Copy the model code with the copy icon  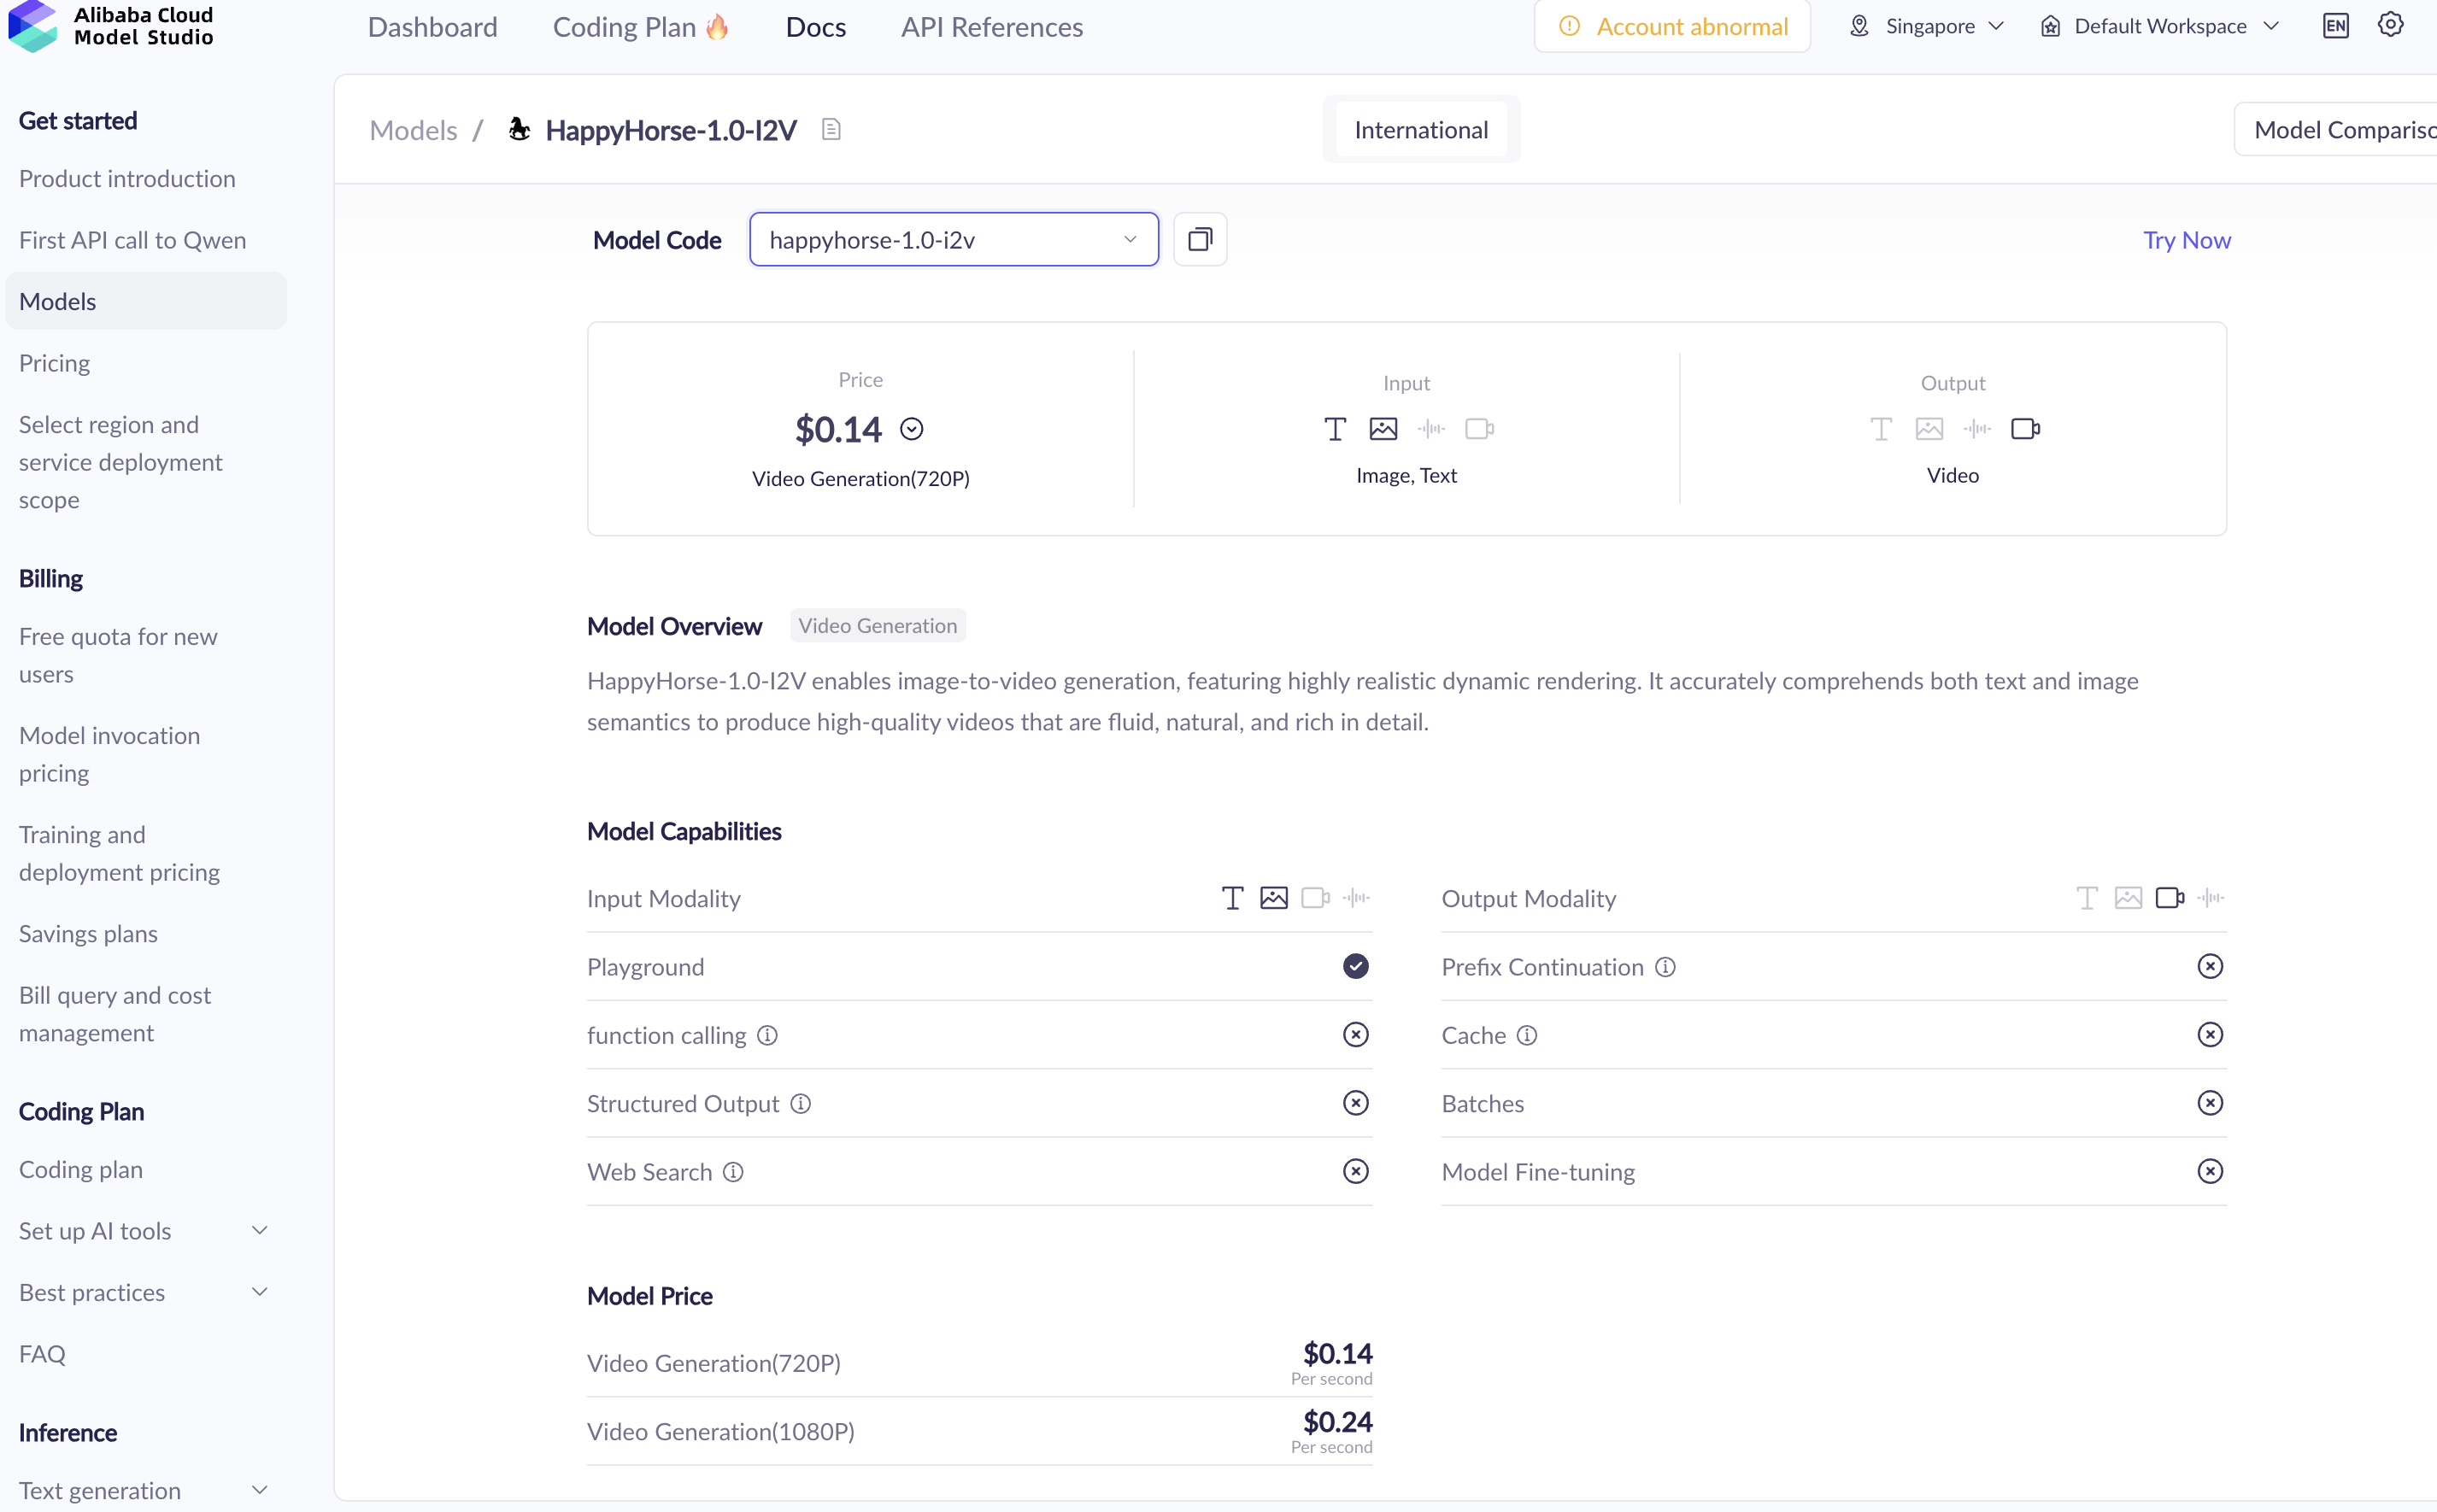[1199, 240]
